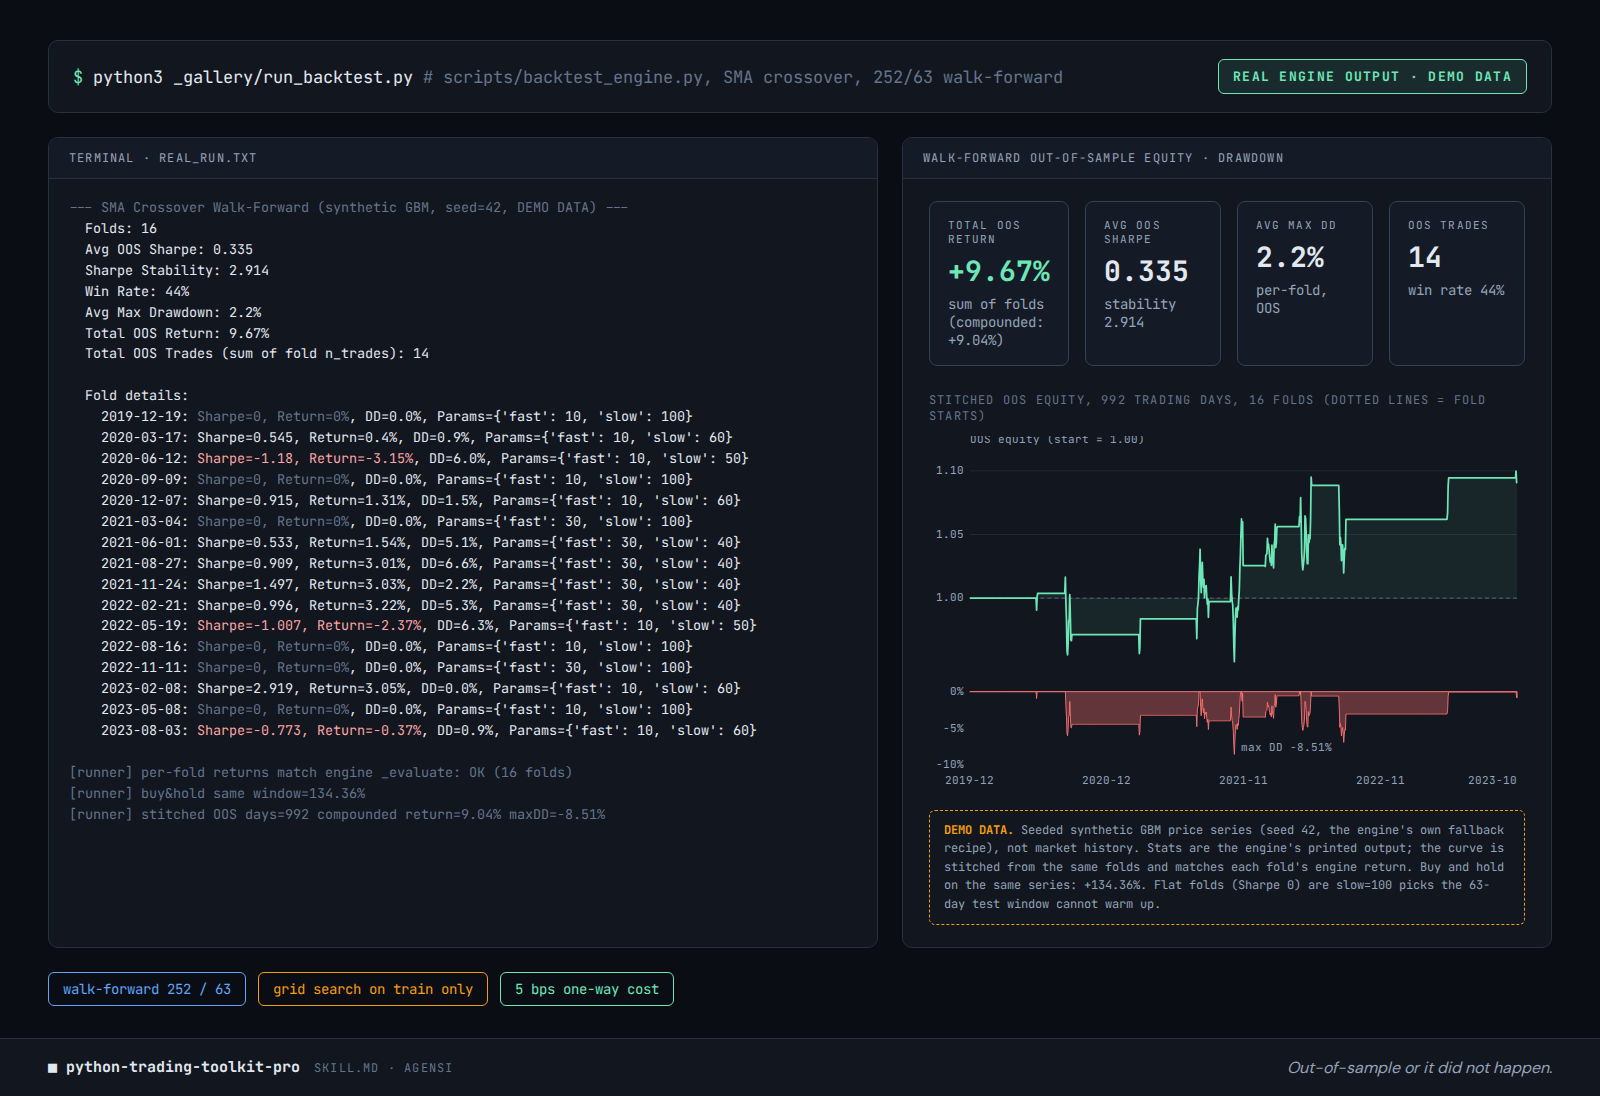Click the 'per-fold returns match engine' runner line

click(321, 773)
